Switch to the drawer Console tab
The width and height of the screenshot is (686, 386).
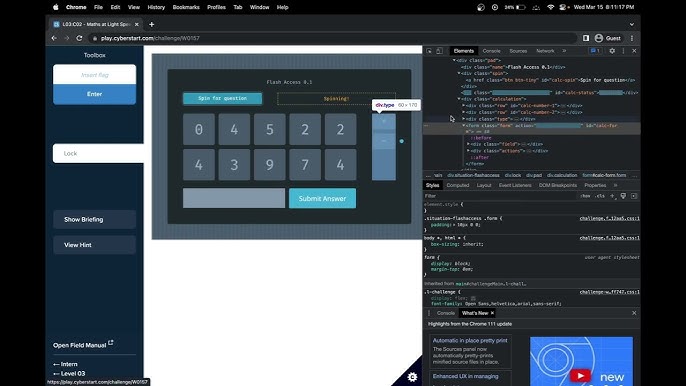pos(446,313)
